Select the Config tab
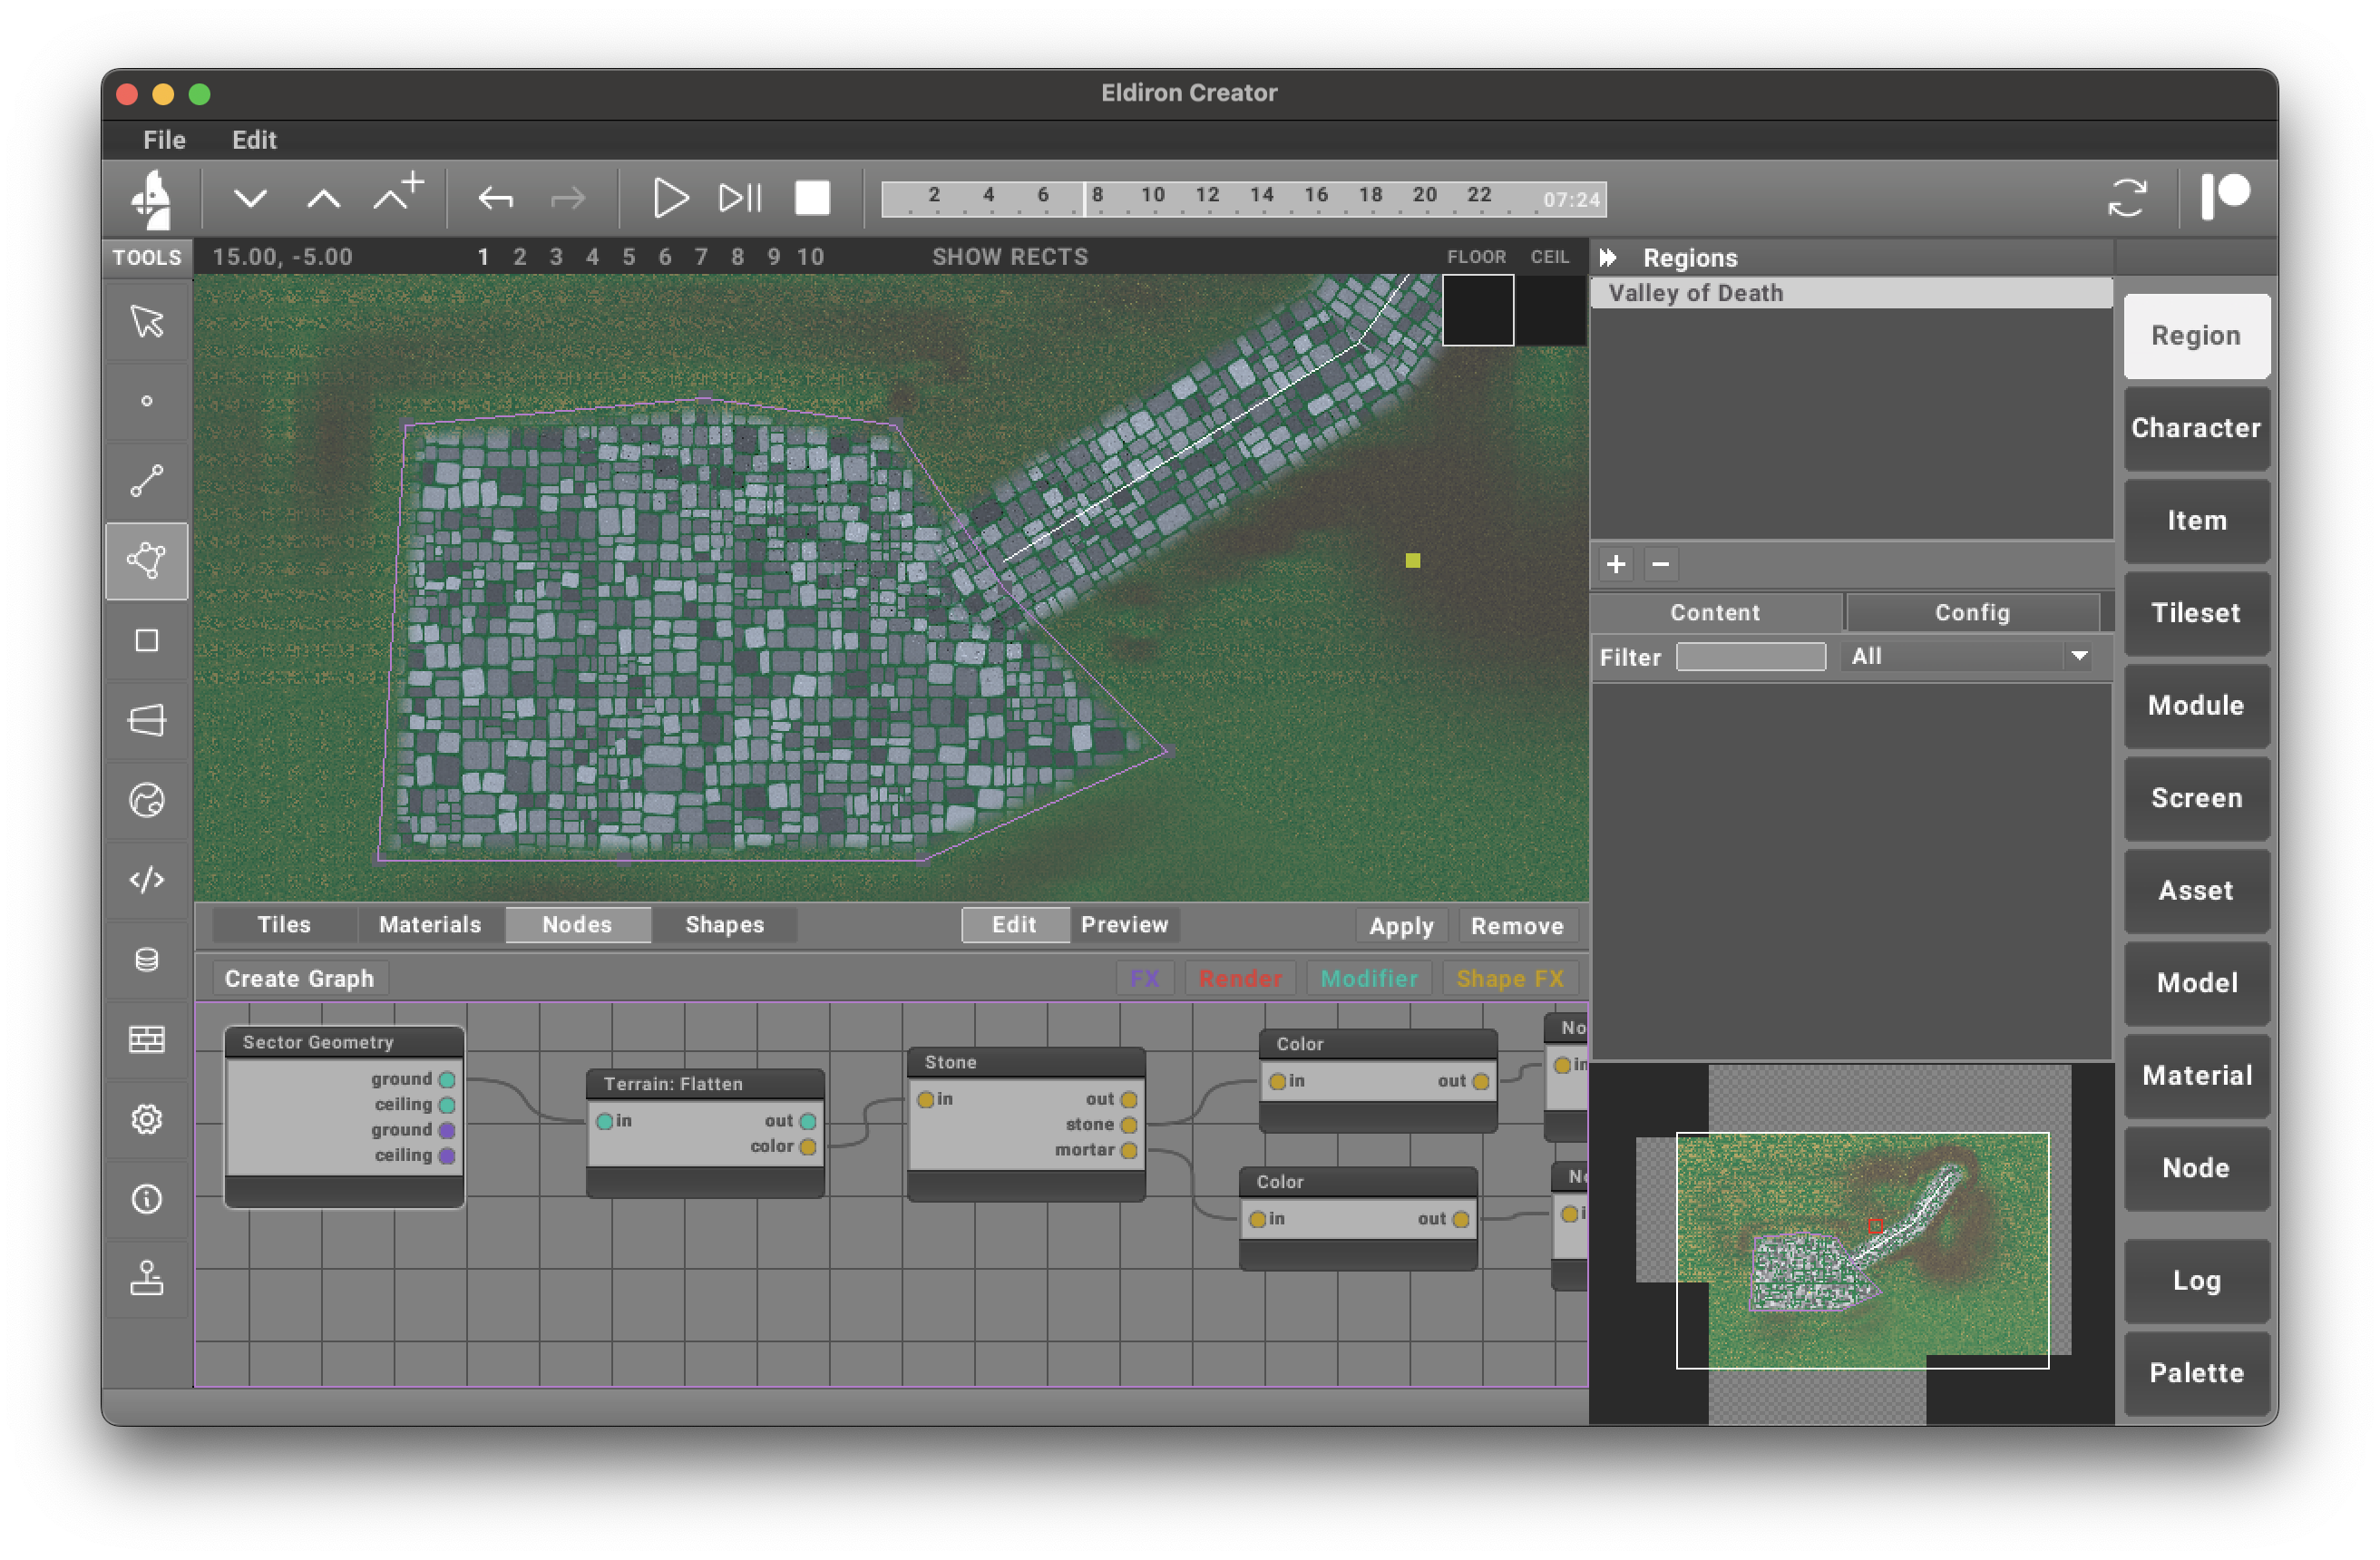2380x1560 pixels. [1972, 612]
